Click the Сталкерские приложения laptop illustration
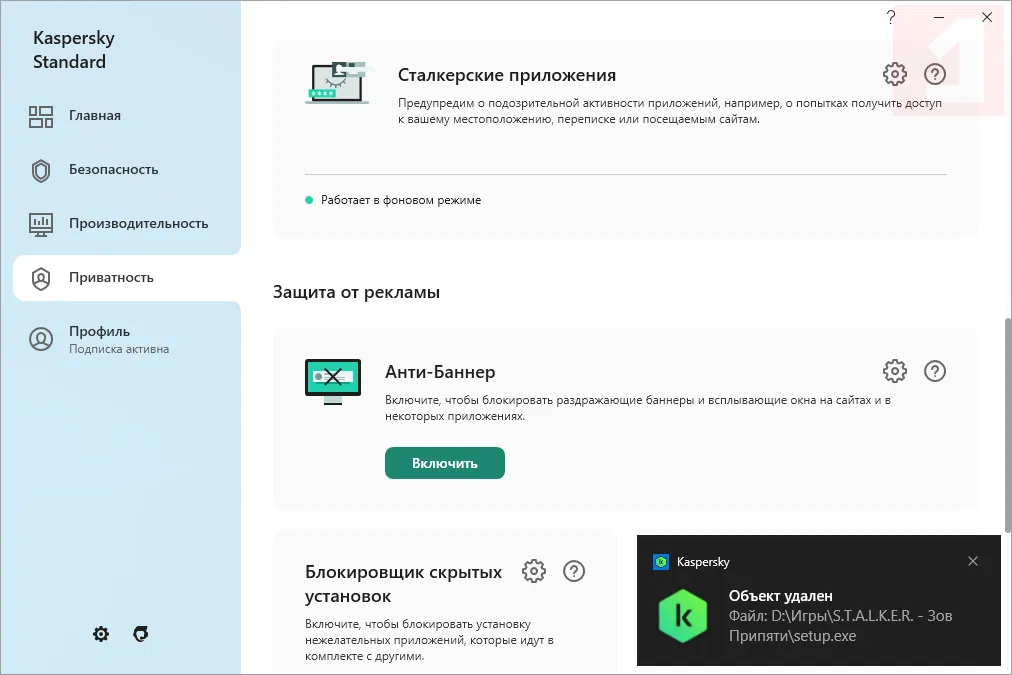The height and width of the screenshot is (675, 1012). 338,83
